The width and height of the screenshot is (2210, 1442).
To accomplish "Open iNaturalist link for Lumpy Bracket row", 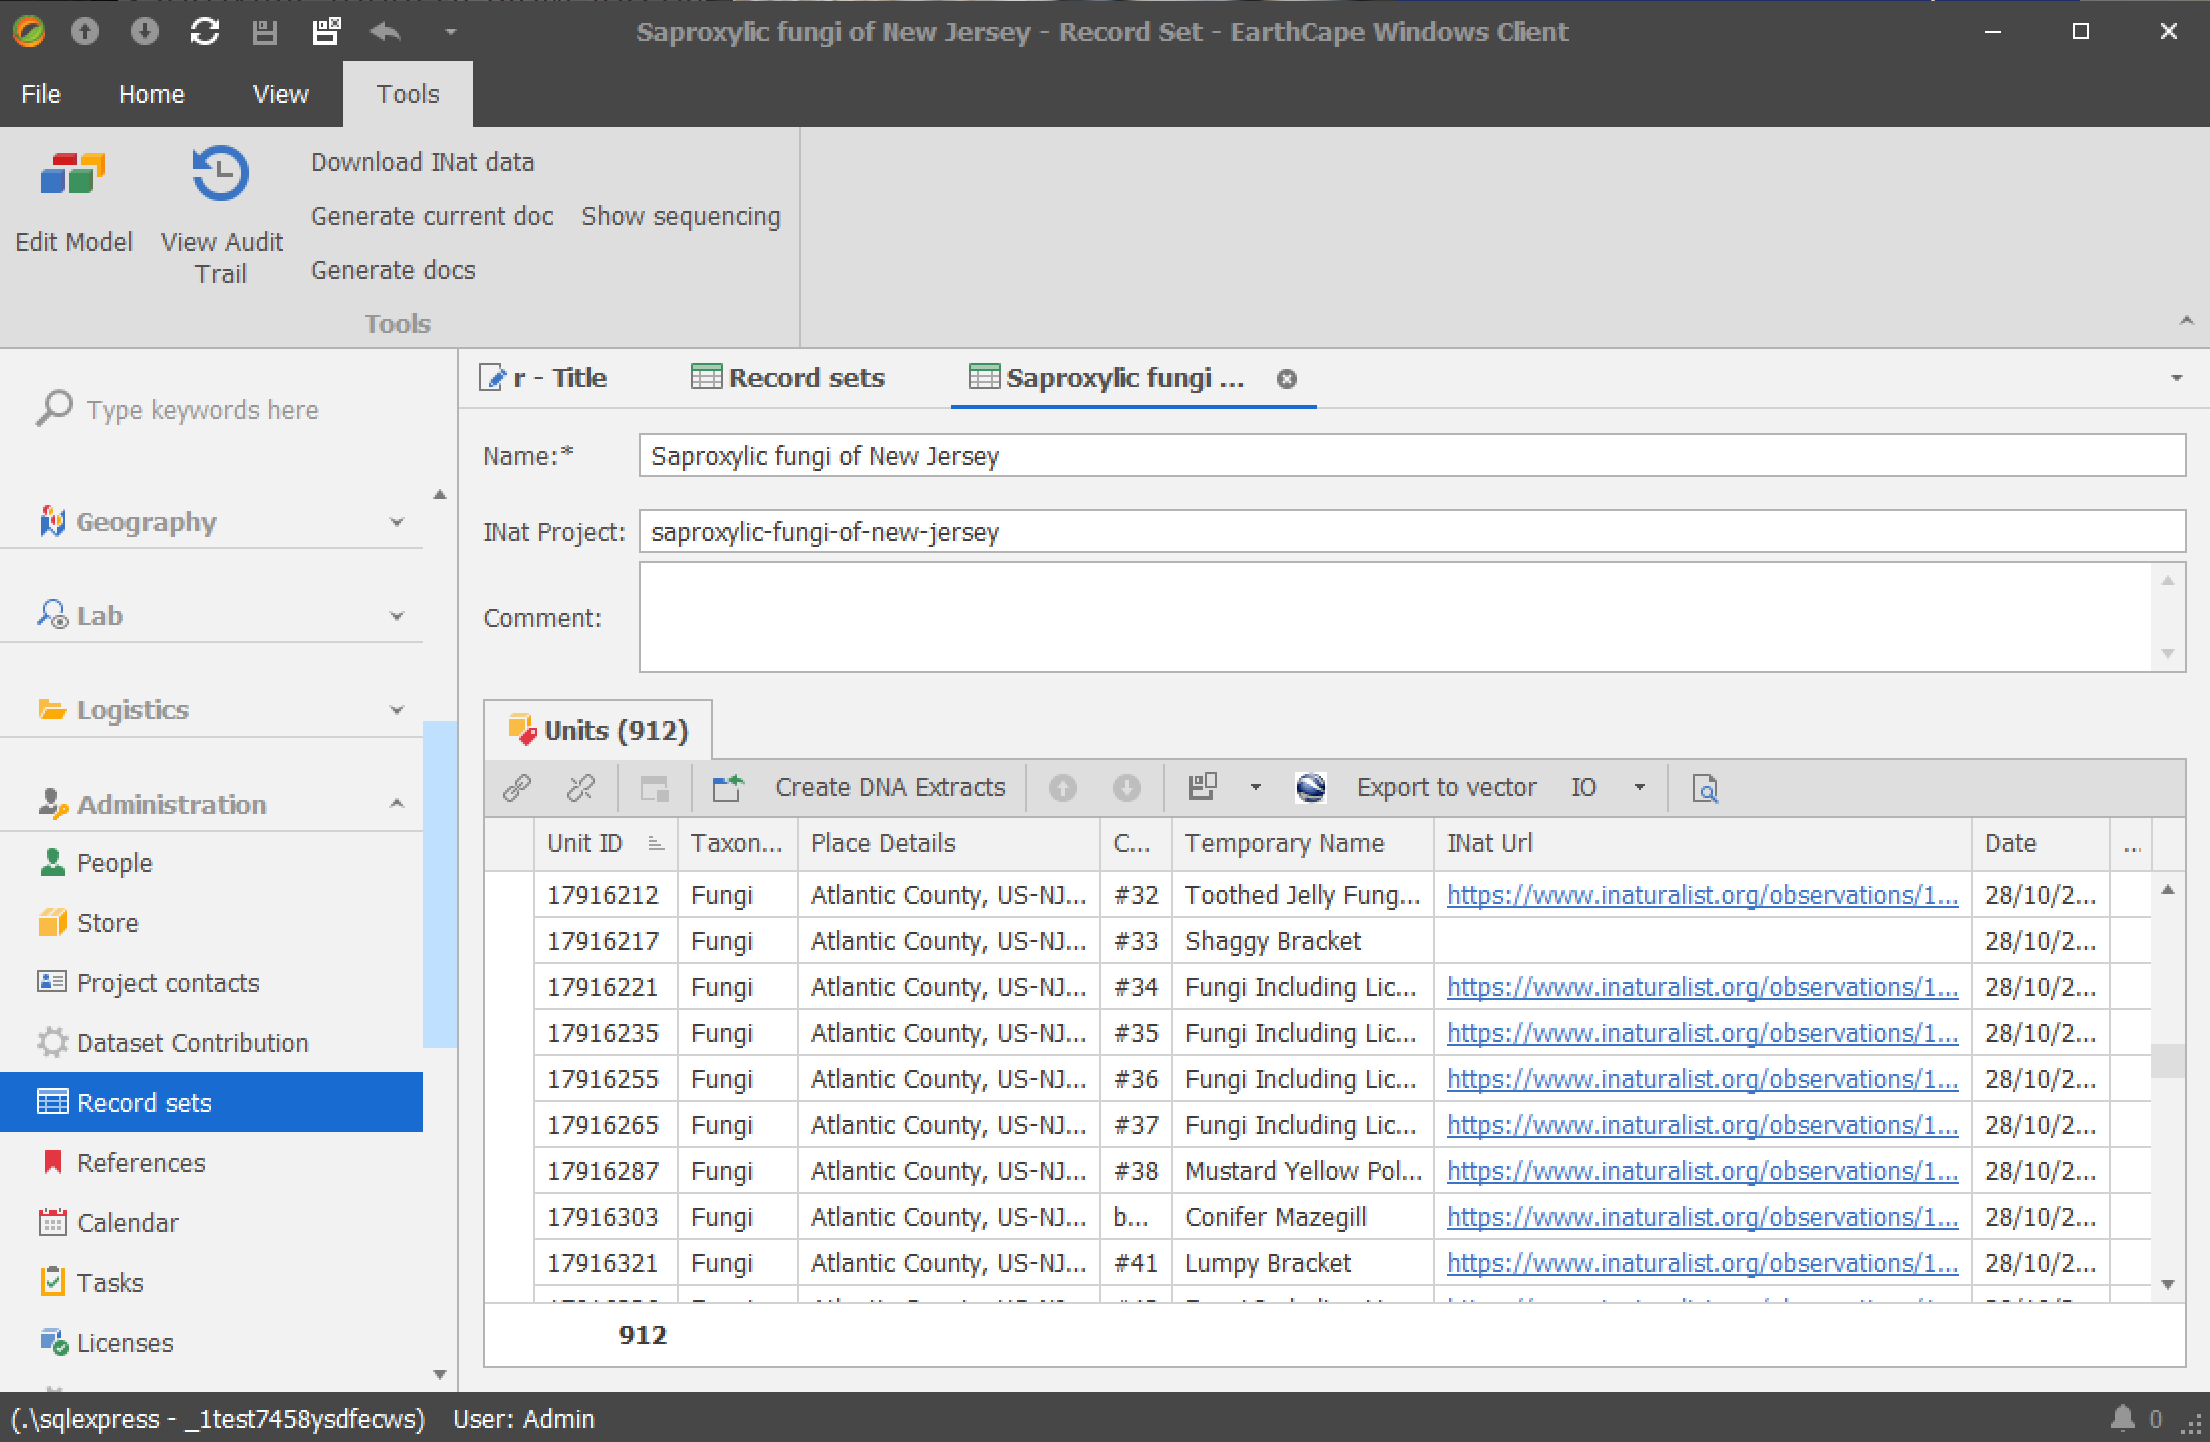I will click(1702, 1263).
